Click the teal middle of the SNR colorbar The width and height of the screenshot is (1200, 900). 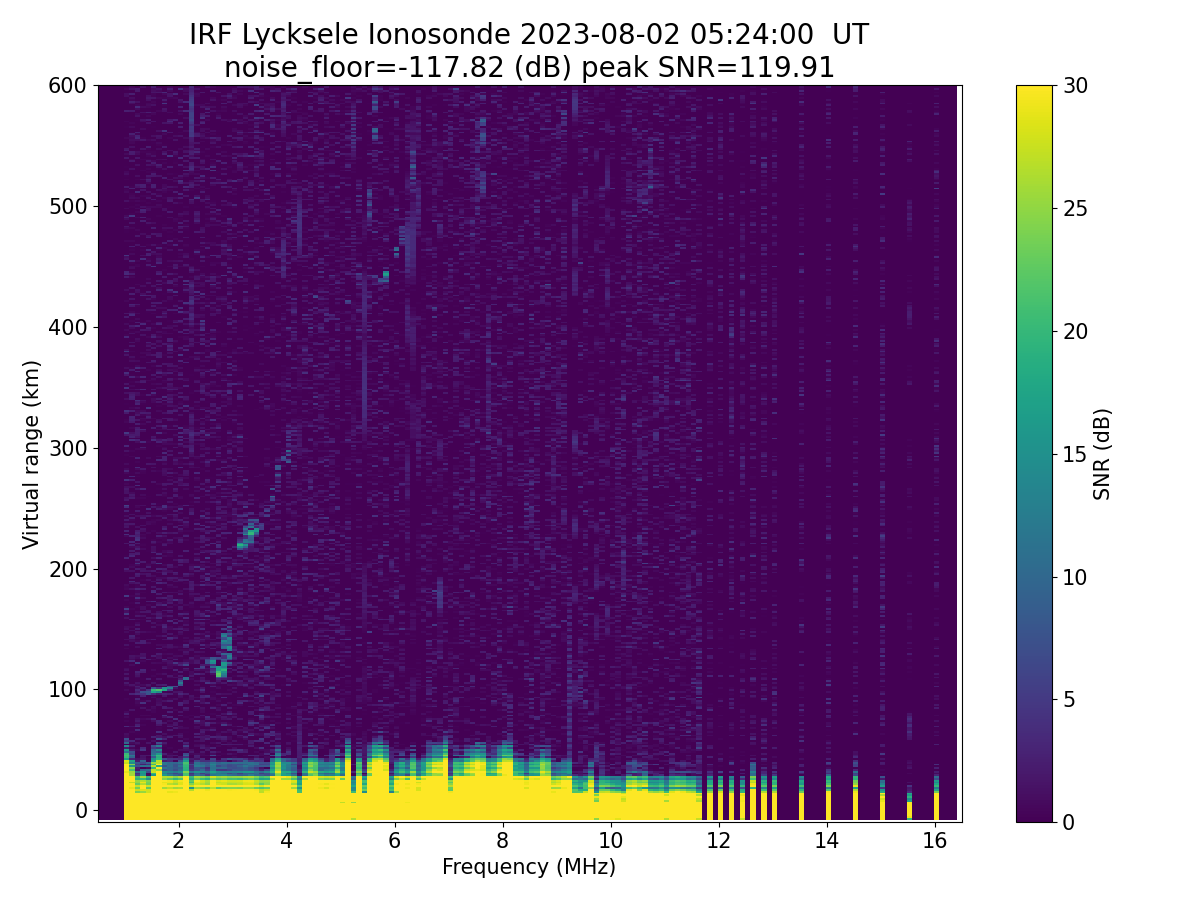tap(1034, 454)
